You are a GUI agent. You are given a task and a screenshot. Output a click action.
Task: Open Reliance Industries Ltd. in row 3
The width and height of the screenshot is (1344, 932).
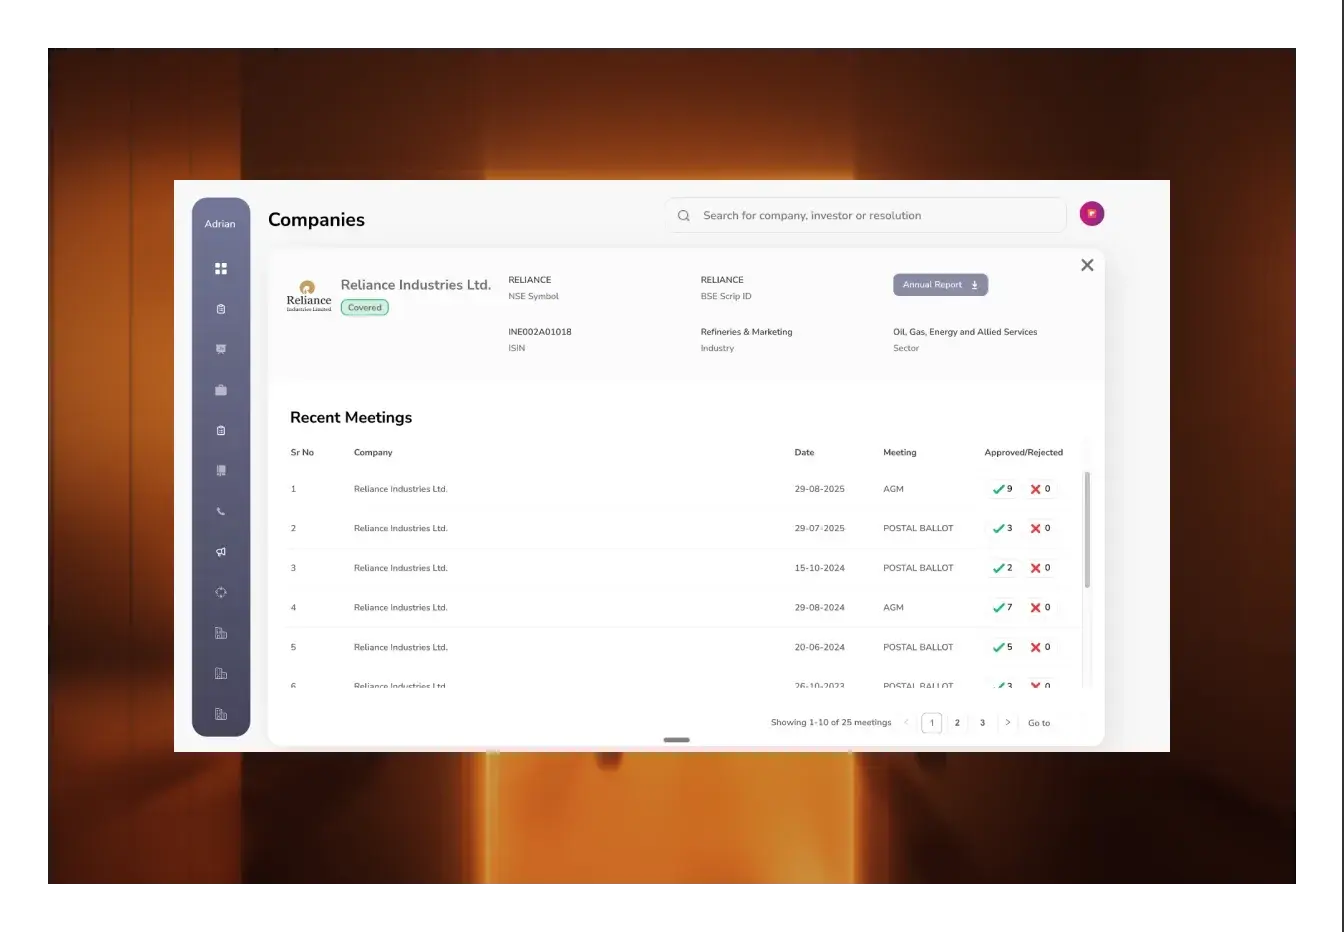coord(400,568)
